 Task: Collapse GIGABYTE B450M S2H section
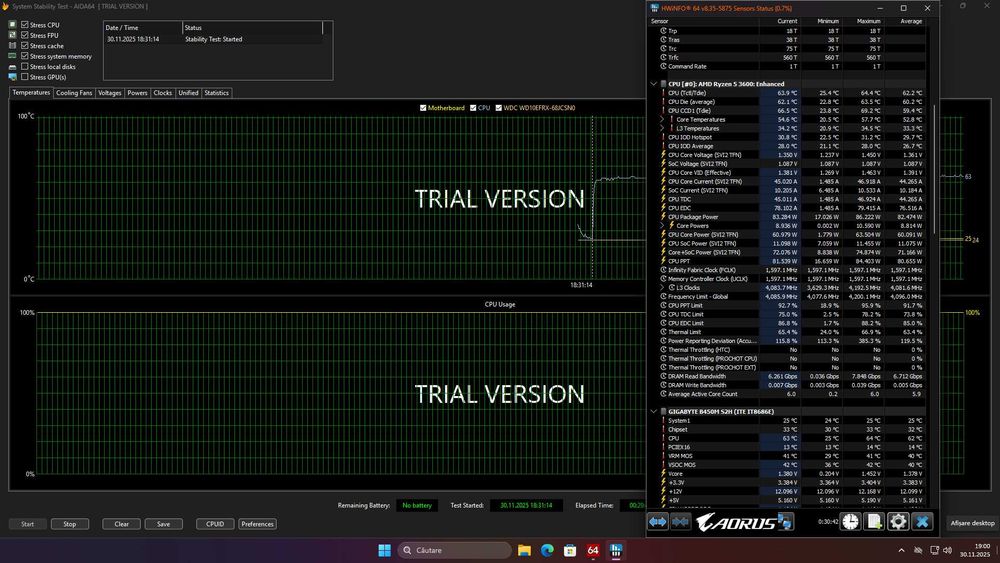point(653,411)
